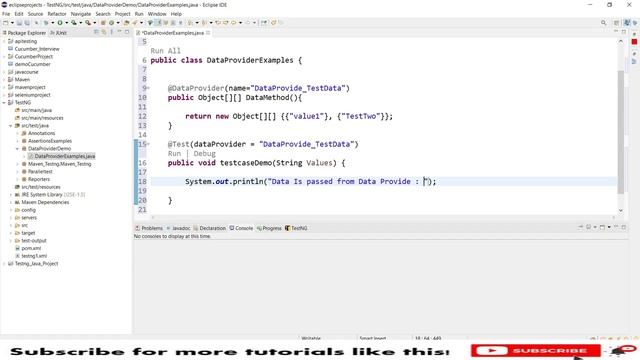
Task: Expand the Annotations package
Action: click(17, 133)
